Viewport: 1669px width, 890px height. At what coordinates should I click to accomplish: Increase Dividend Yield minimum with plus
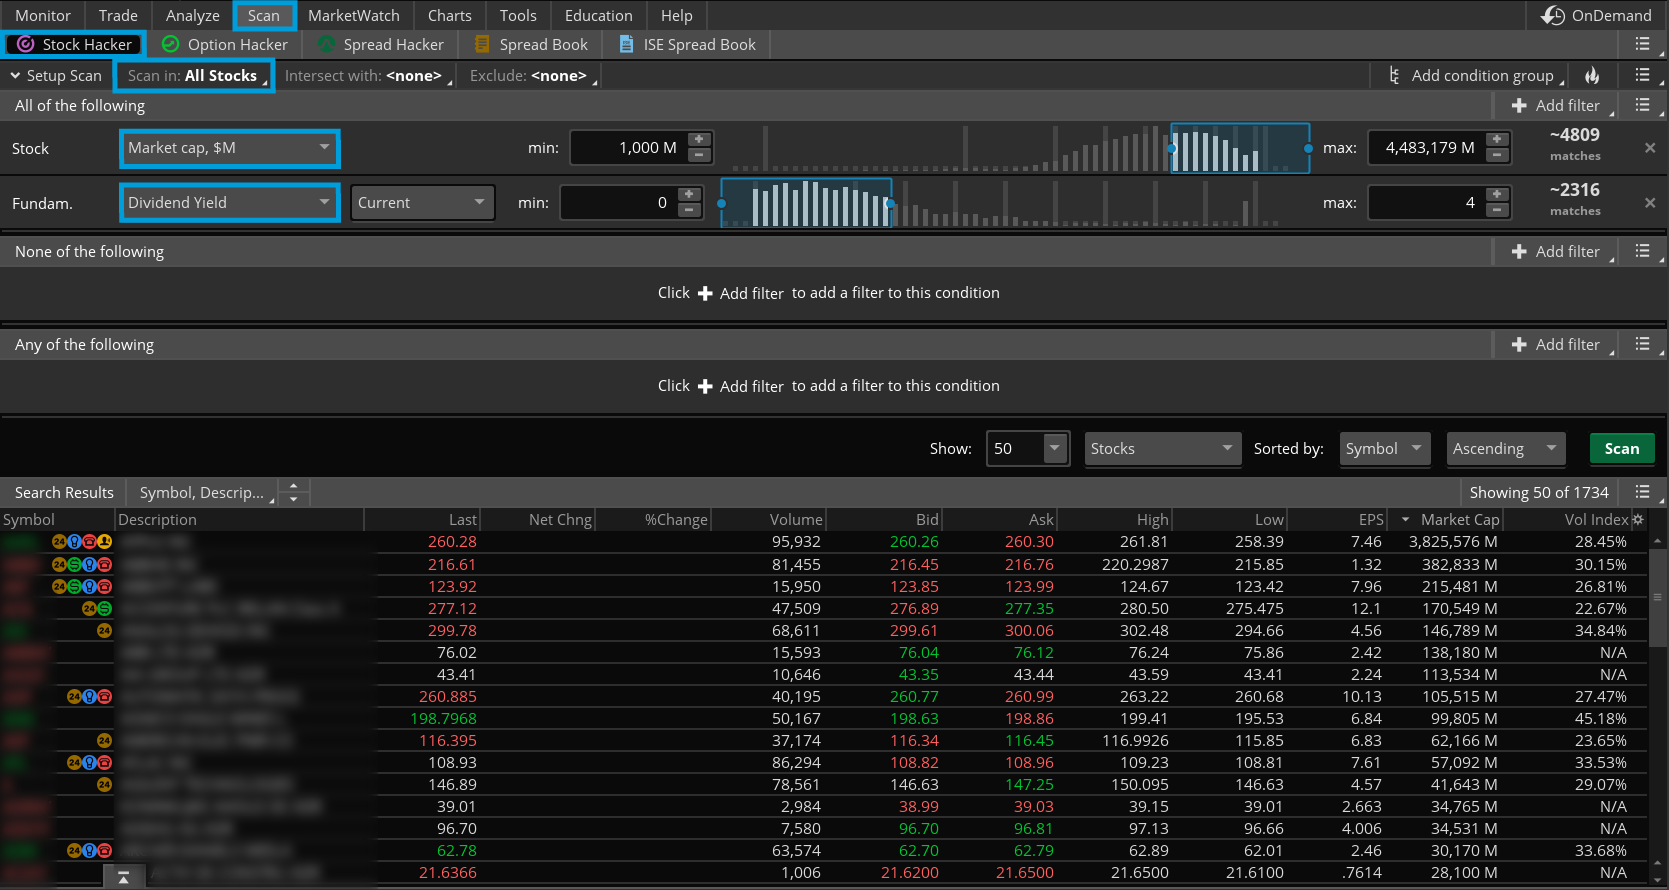click(689, 195)
